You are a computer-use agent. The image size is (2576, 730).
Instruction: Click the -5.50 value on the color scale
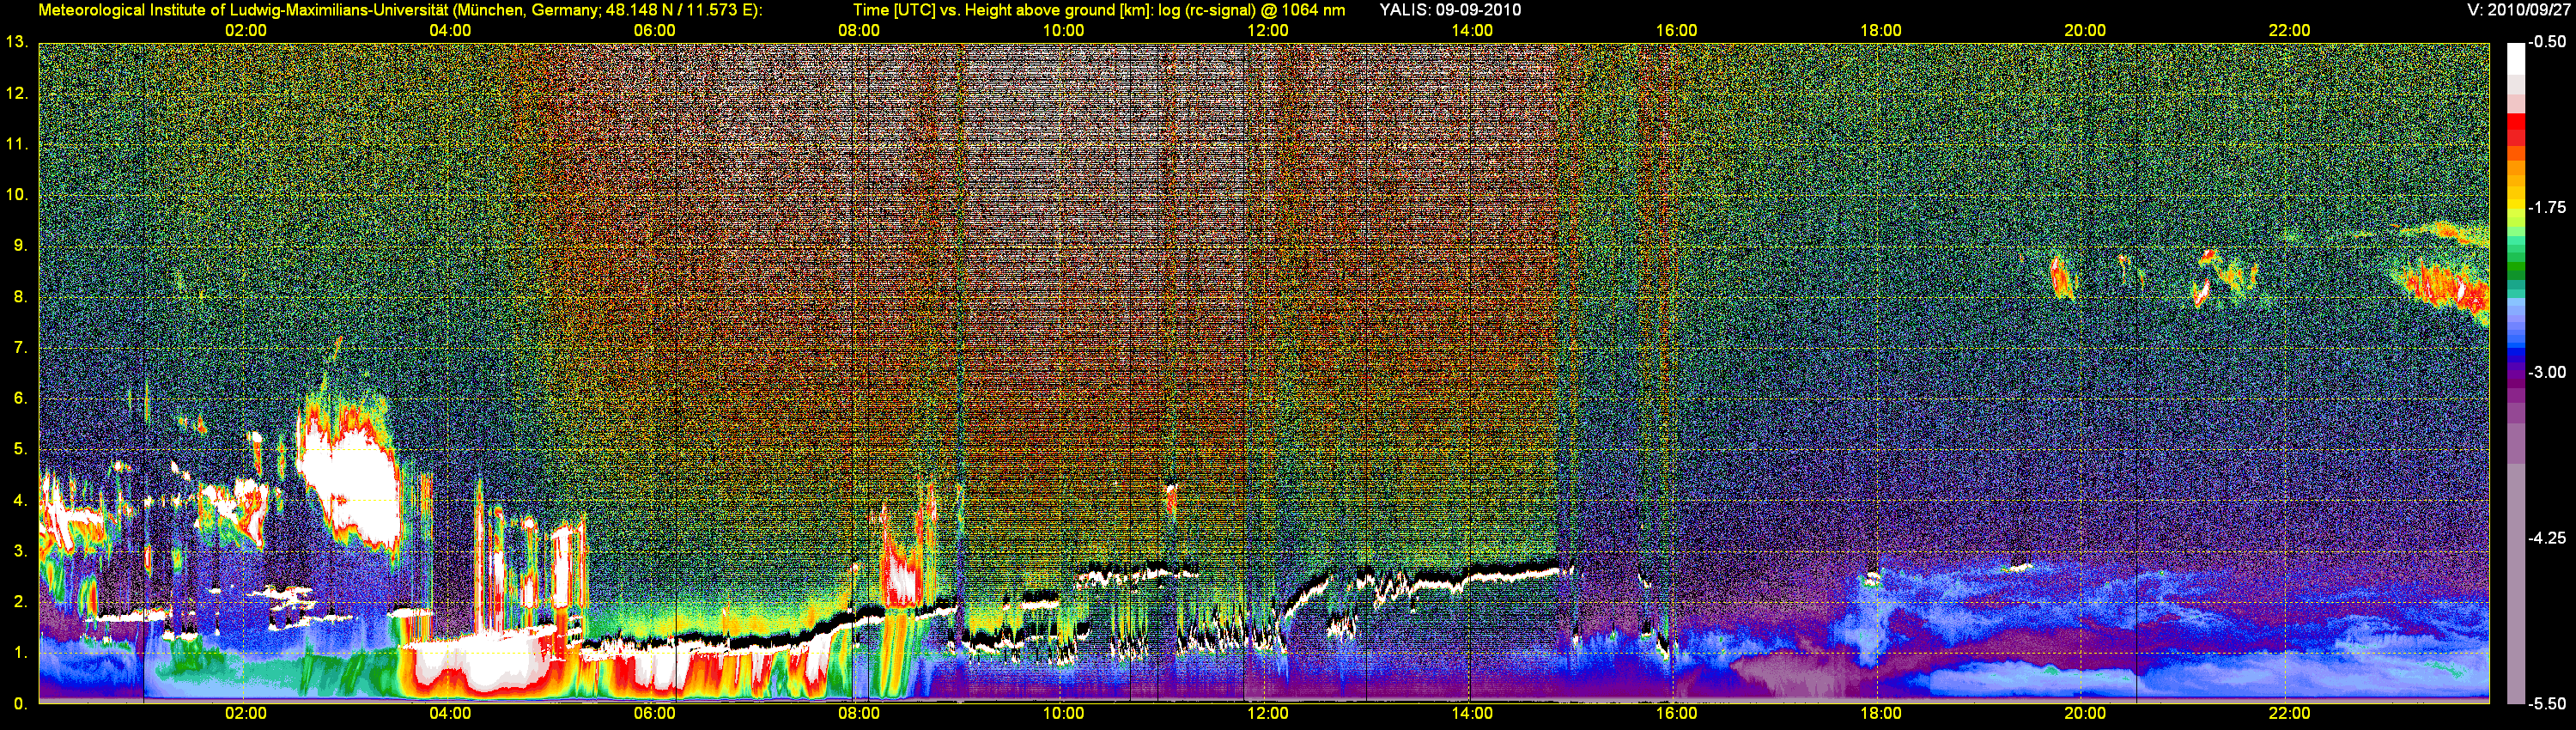tap(2547, 704)
